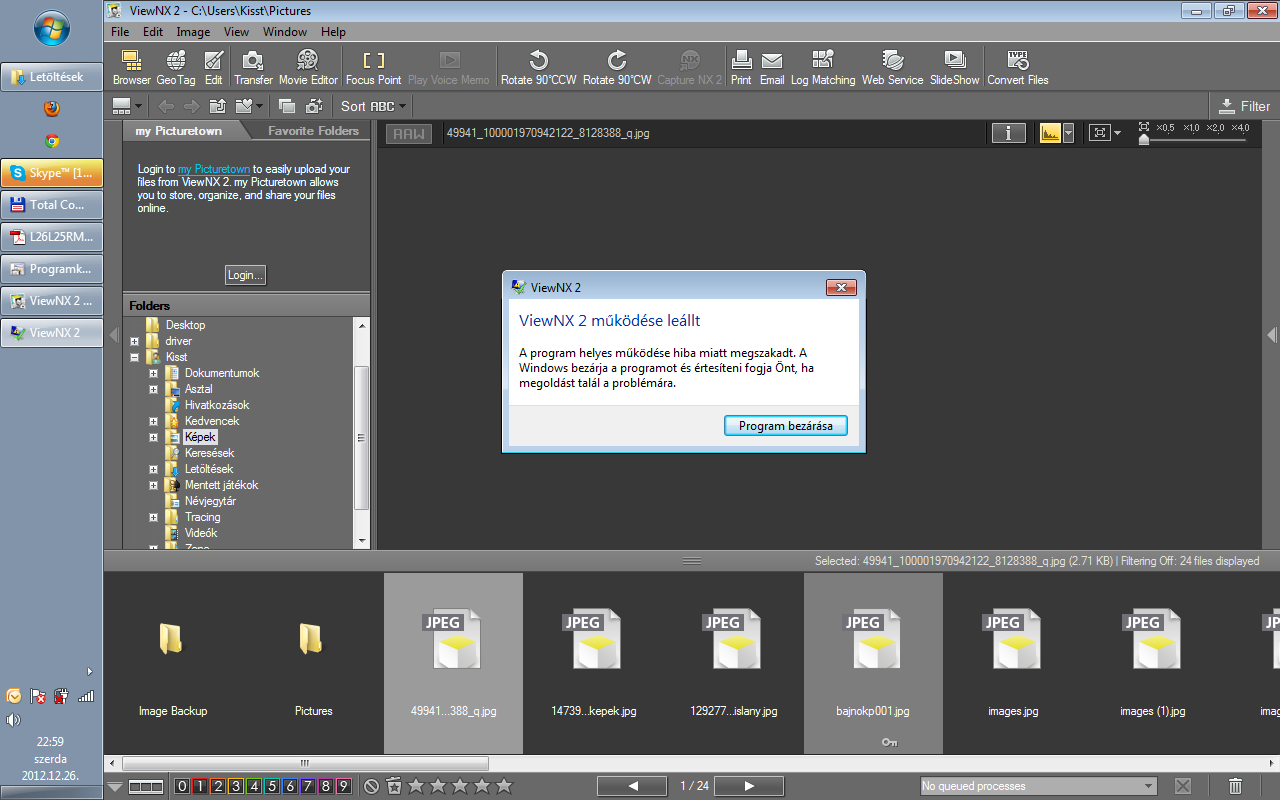Screen dimensions: 1280x800
Task: Open the Image menu
Action: pos(193,32)
